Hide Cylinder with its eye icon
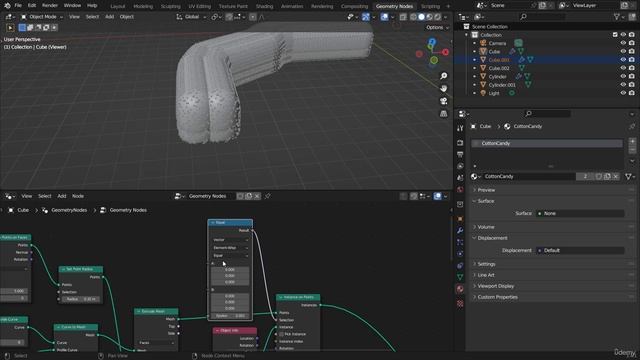This screenshot has height=360, width=640. point(623,76)
